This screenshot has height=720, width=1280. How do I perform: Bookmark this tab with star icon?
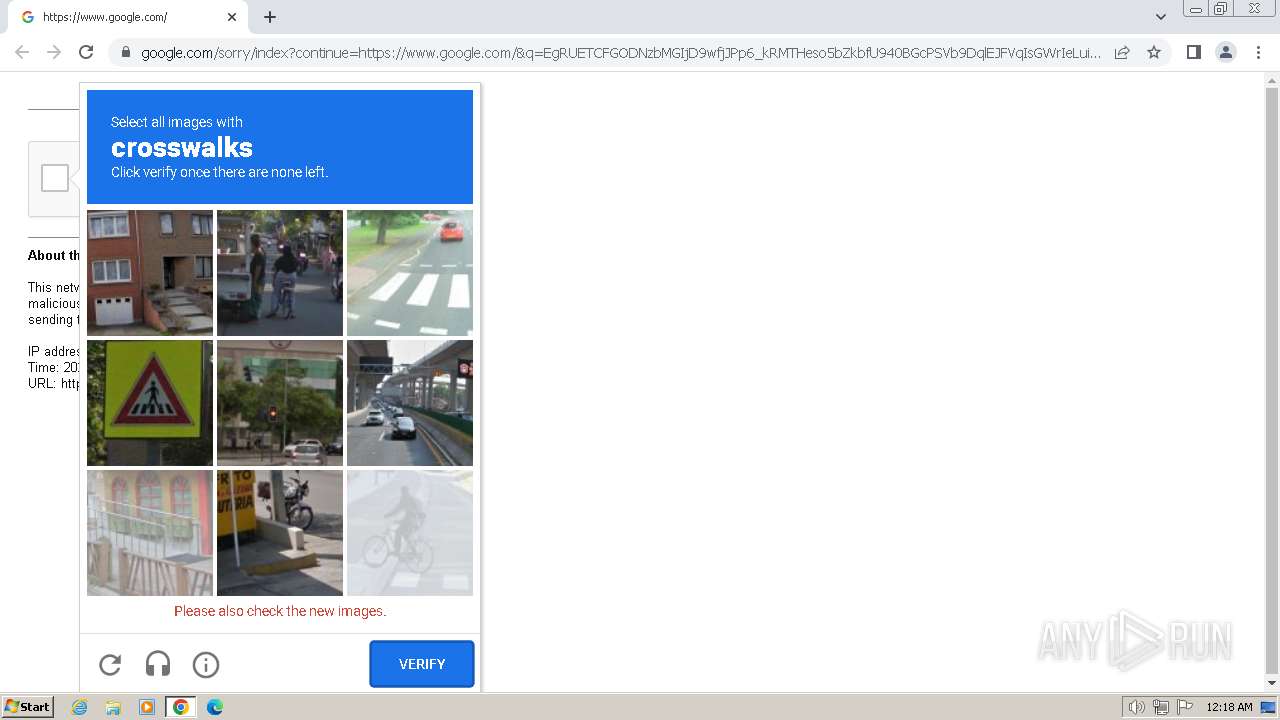(x=1154, y=52)
